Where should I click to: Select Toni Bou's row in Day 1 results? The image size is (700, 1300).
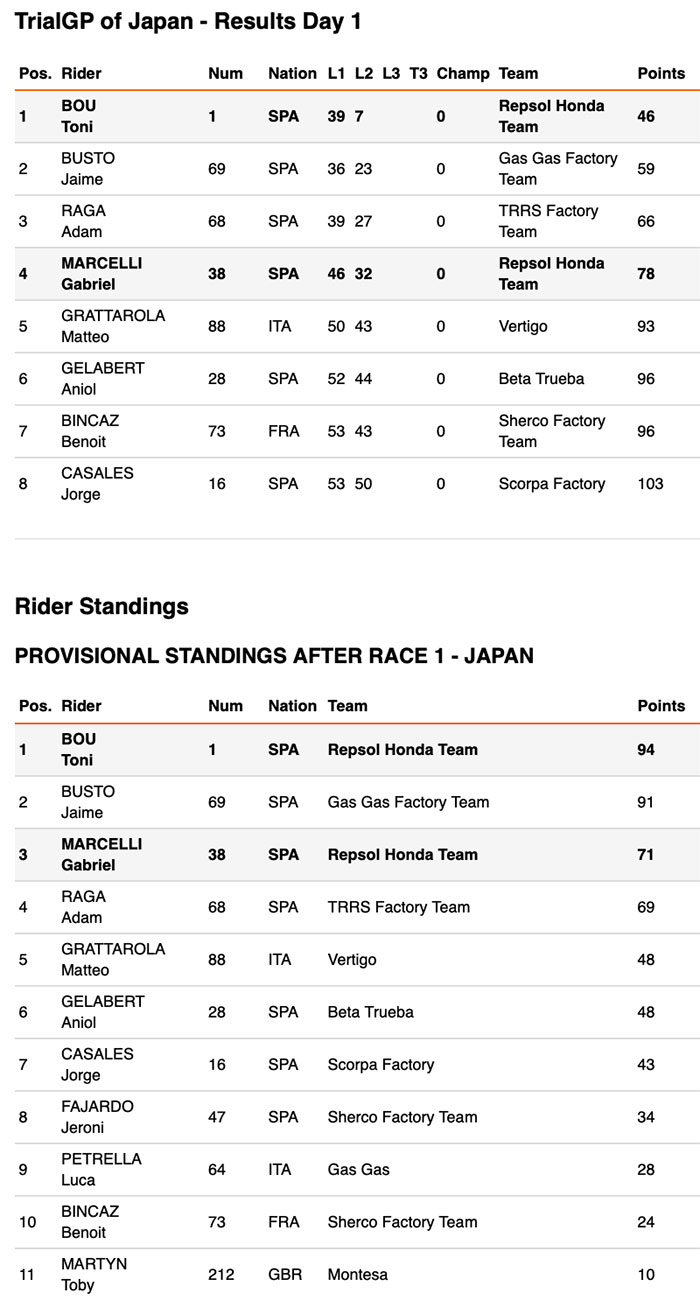tap(350, 116)
